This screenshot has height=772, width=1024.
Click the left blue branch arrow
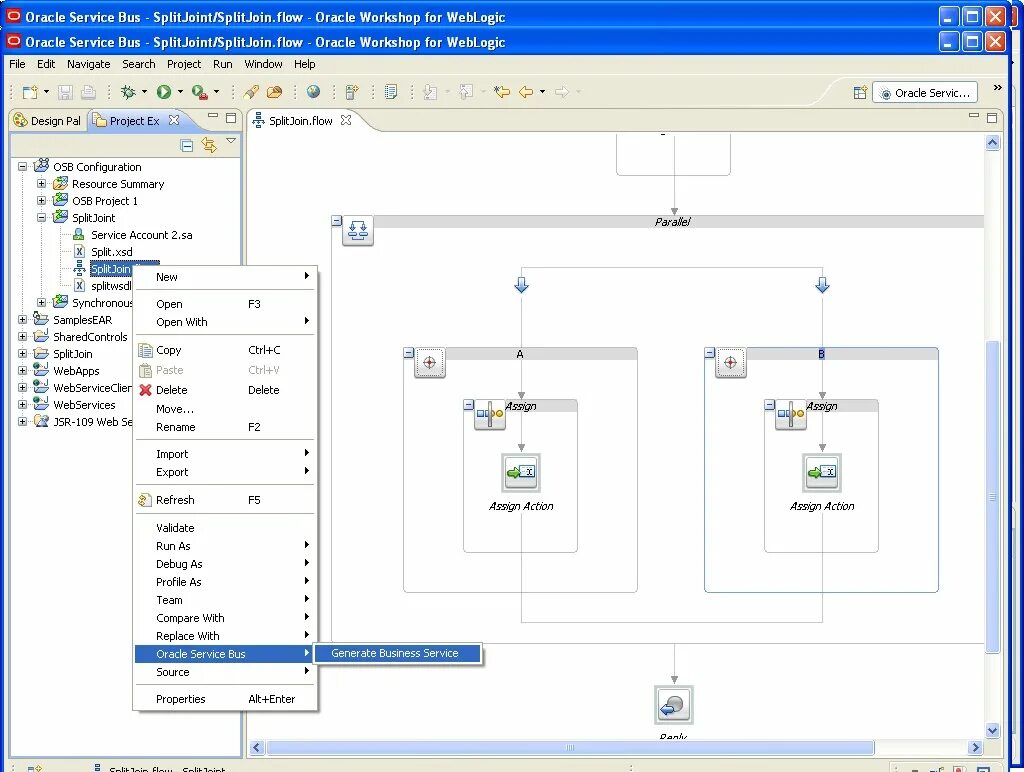pos(521,285)
